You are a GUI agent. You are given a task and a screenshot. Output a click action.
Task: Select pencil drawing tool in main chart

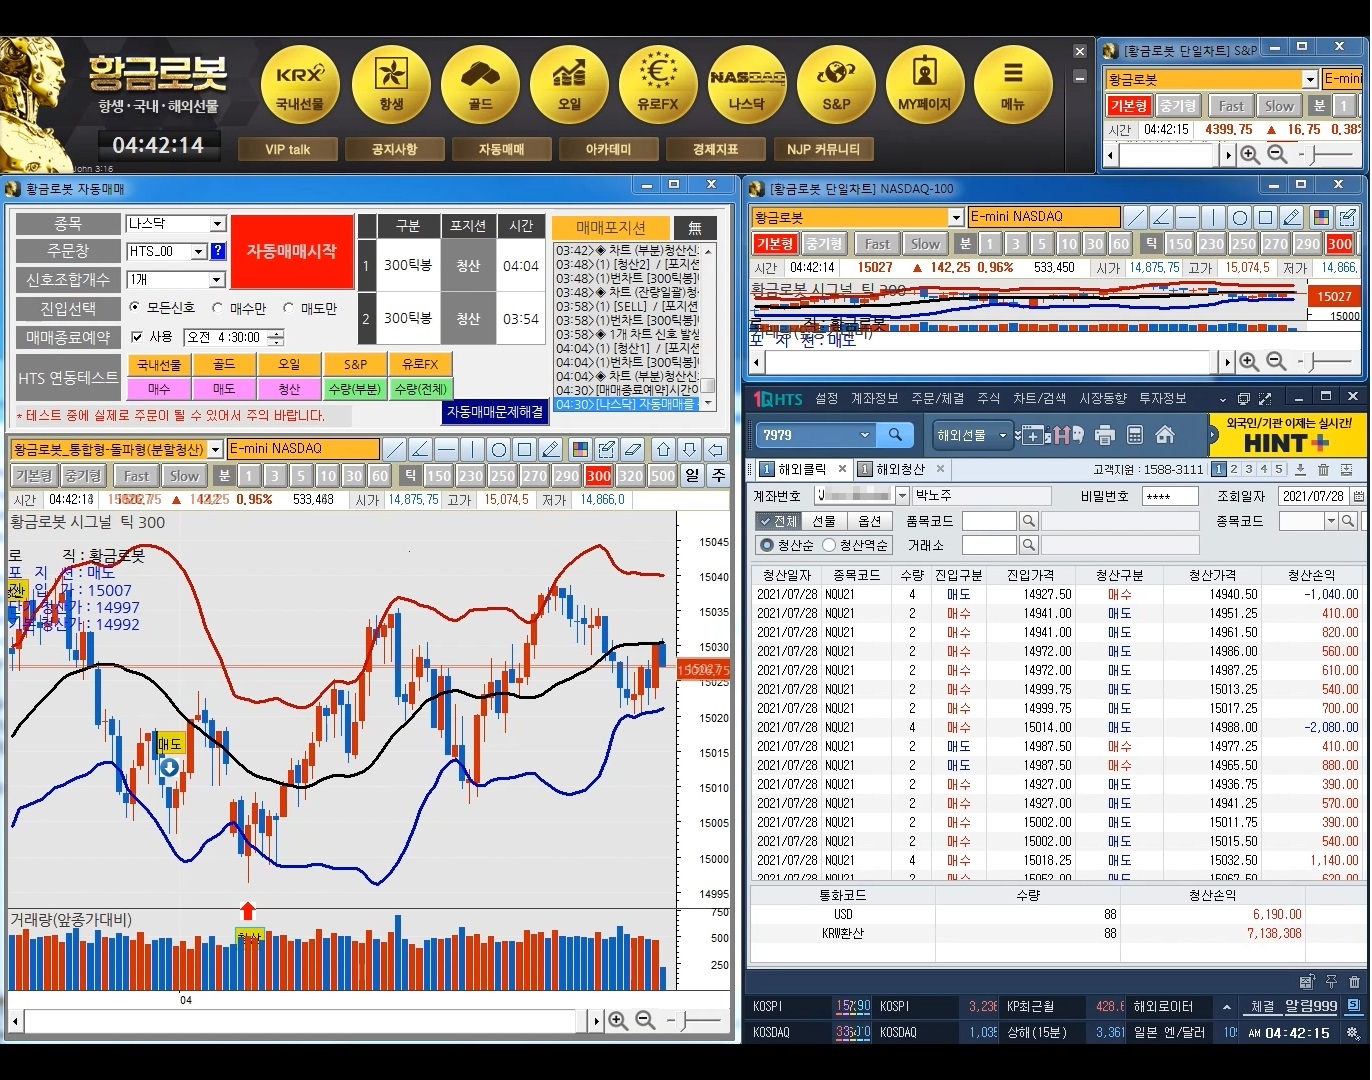551,449
